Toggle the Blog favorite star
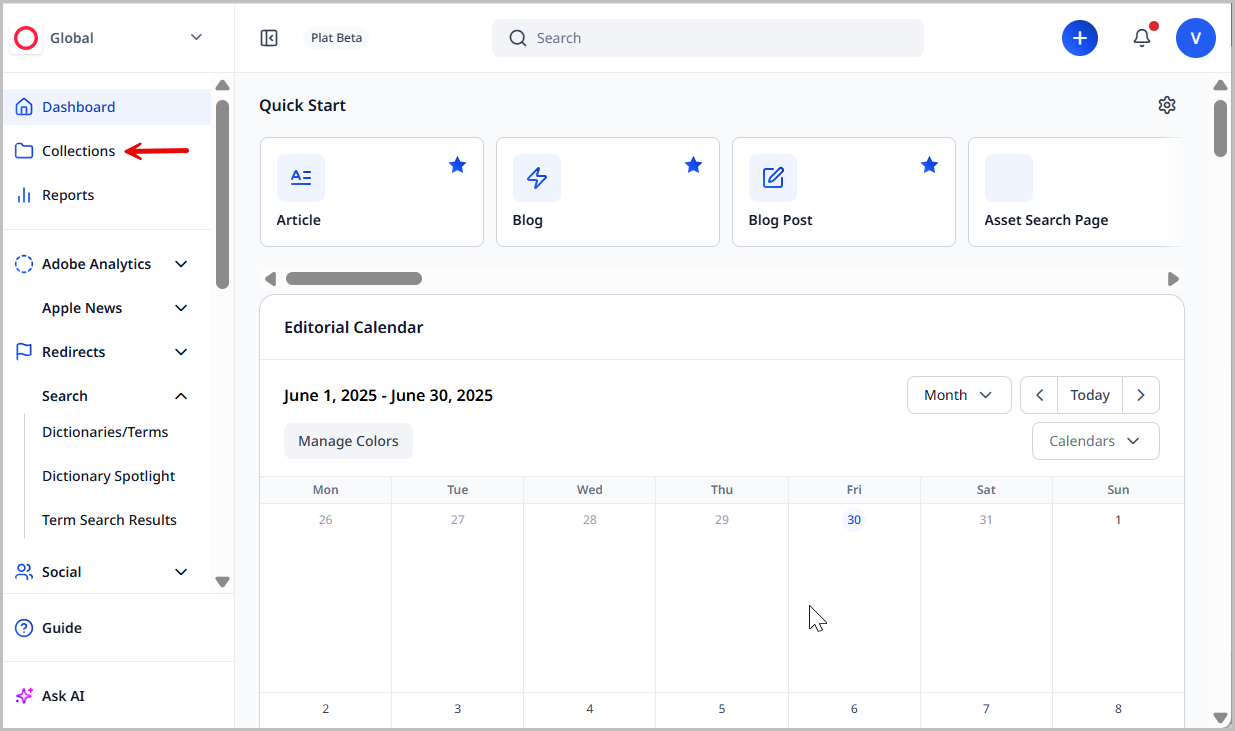Screen dimensions: 1235x731 (693, 165)
